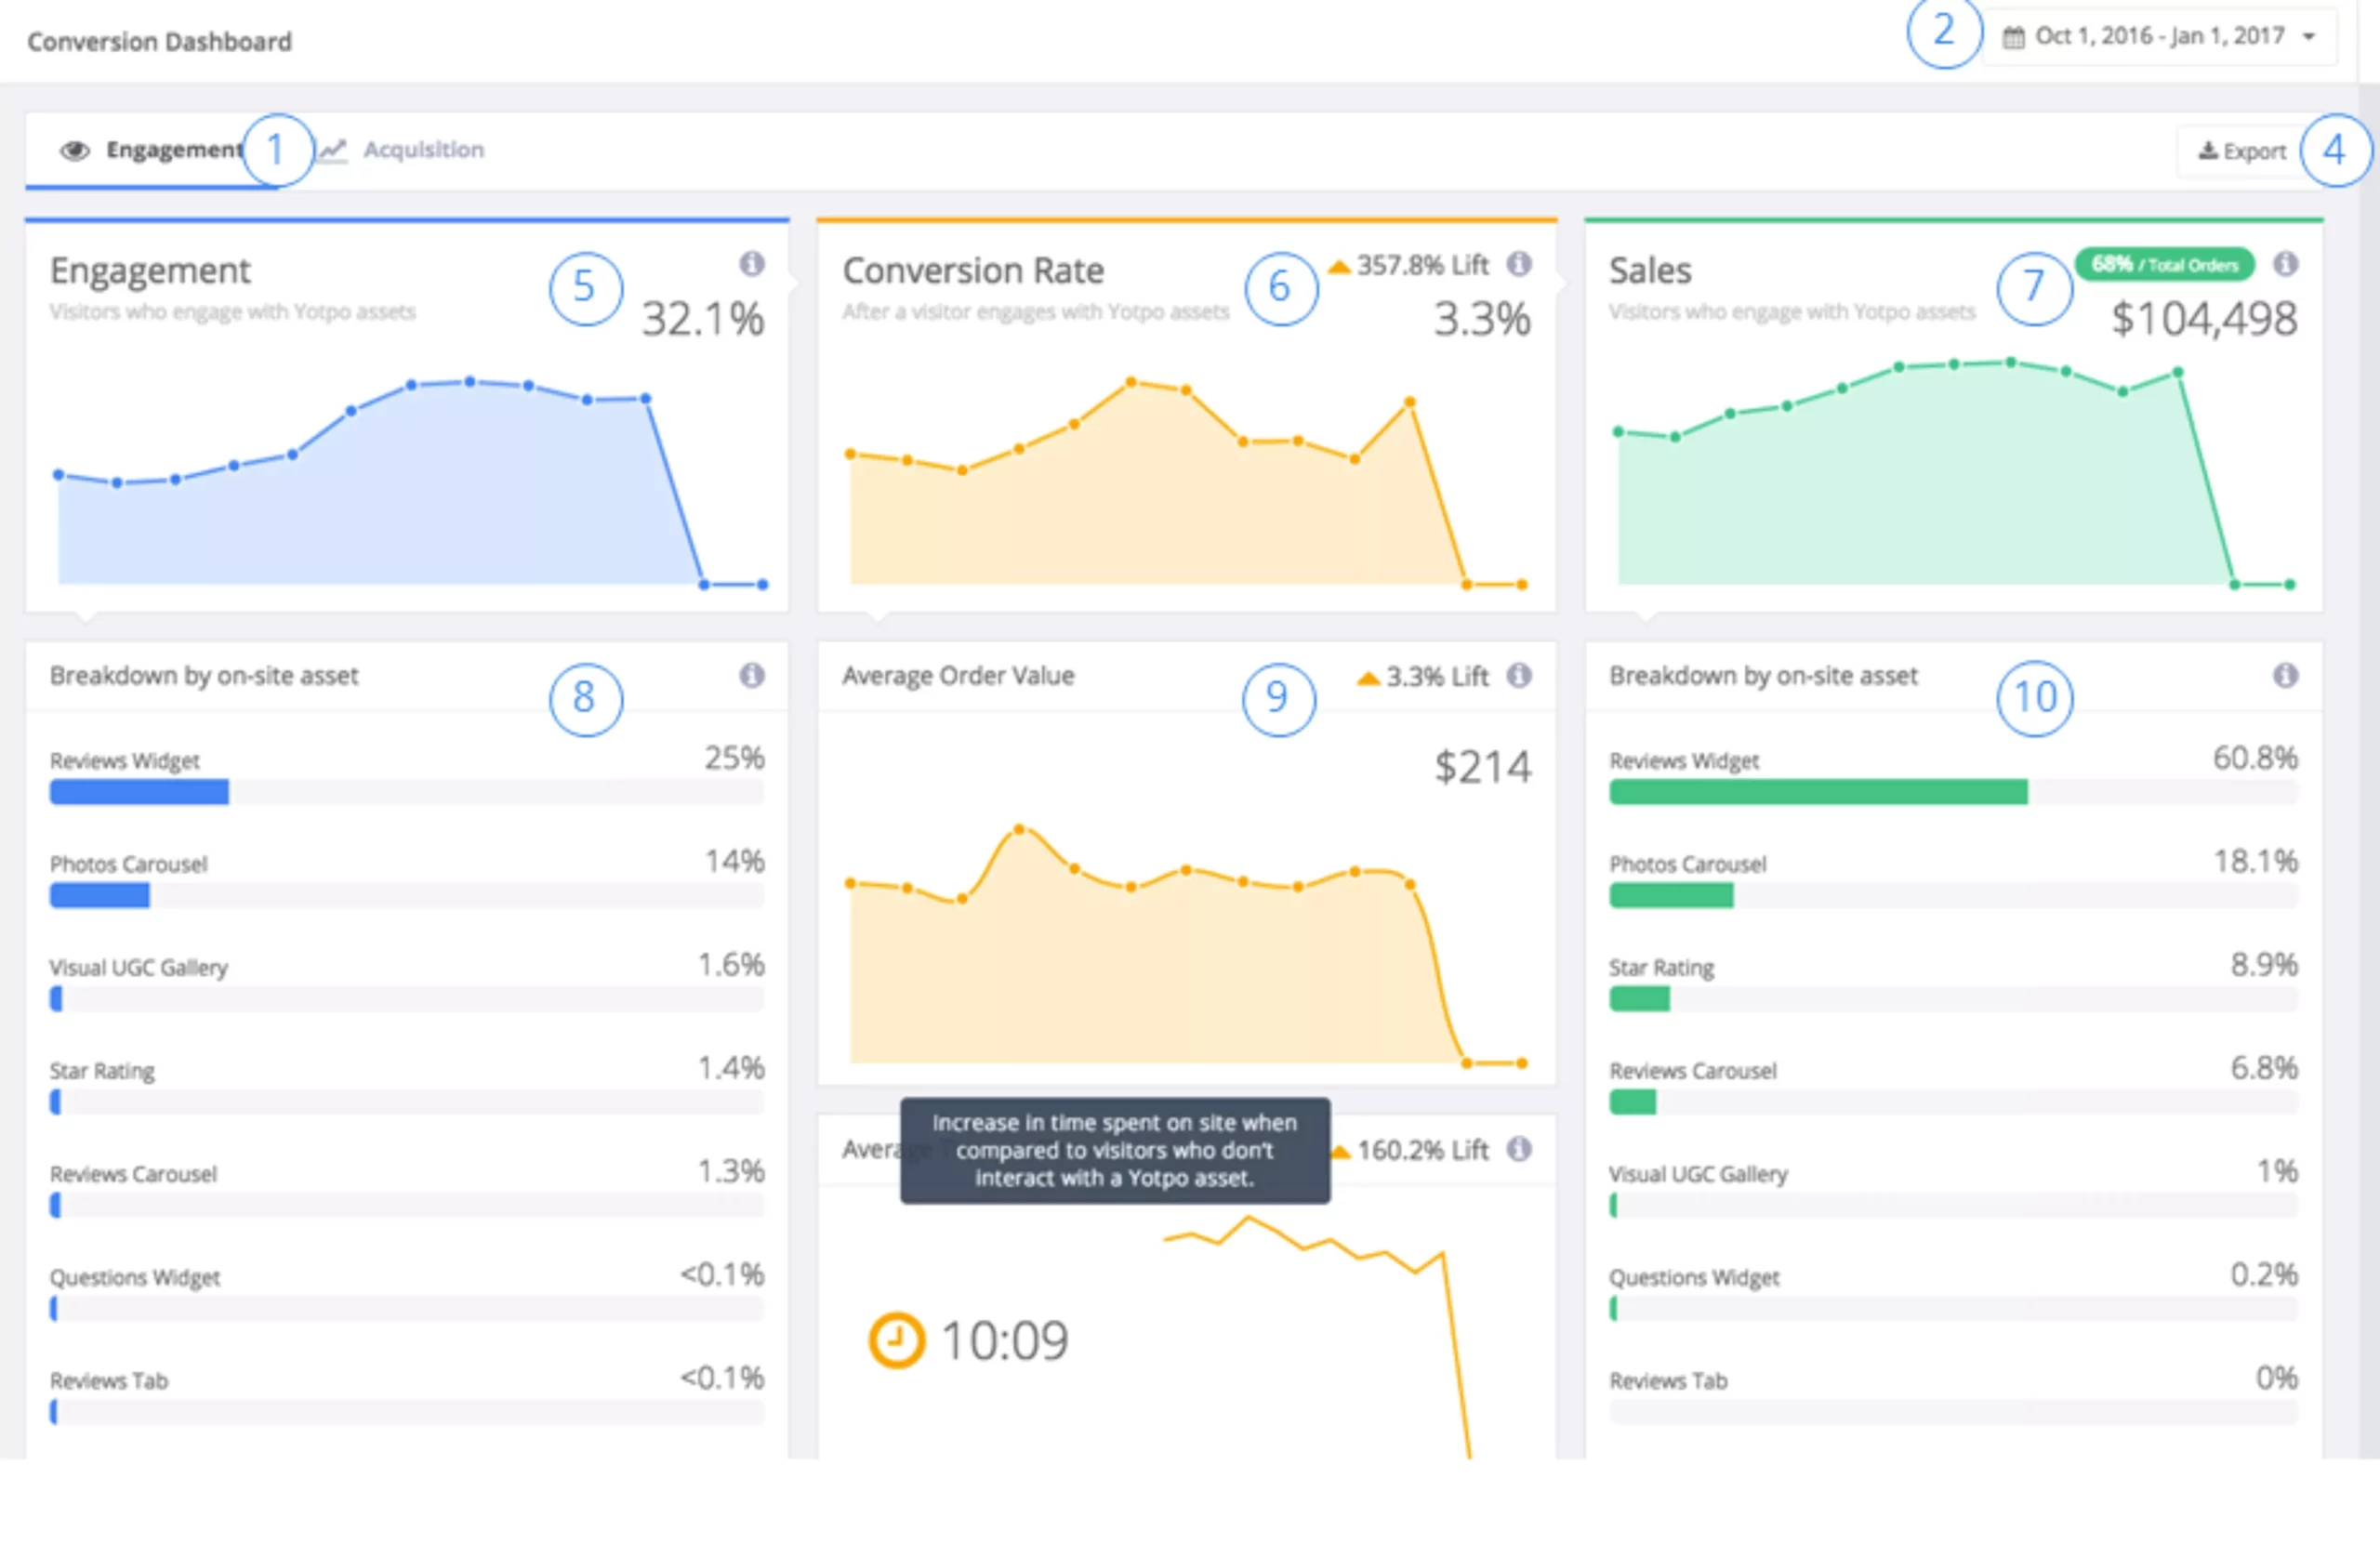Click the green Reviews Widget 60.8% bar

tap(1818, 792)
